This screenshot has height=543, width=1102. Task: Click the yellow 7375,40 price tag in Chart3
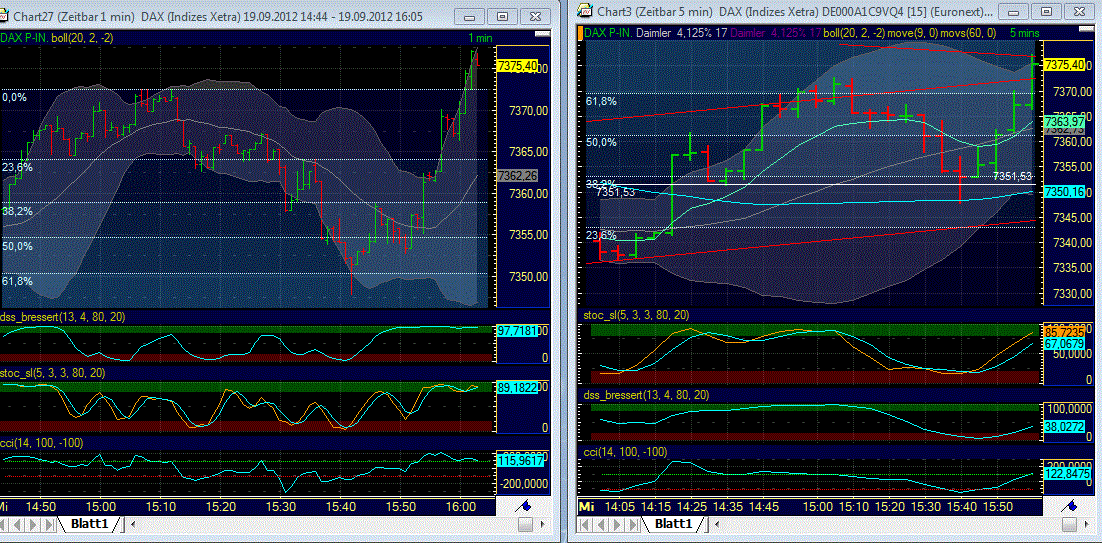pyautogui.click(x=1064, y=65)
